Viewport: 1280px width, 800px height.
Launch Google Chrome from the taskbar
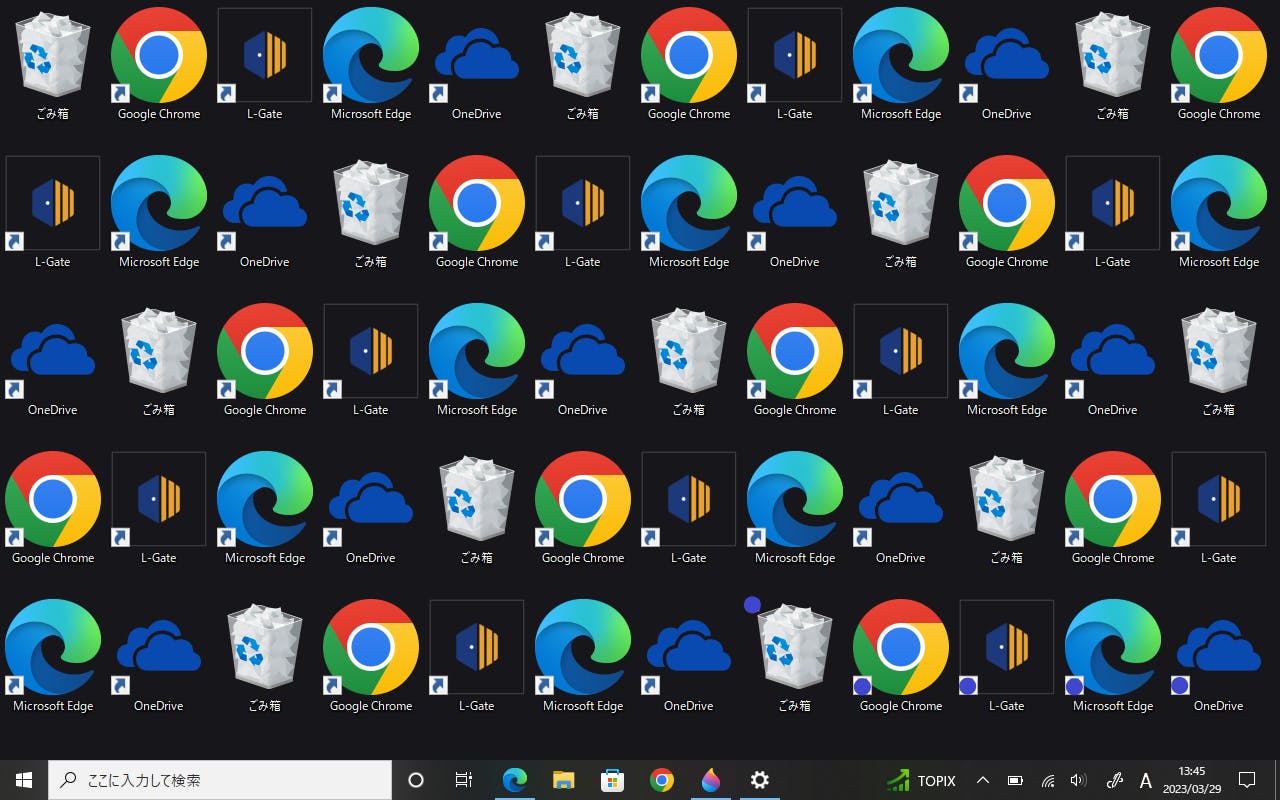click(x=661, y=780)
